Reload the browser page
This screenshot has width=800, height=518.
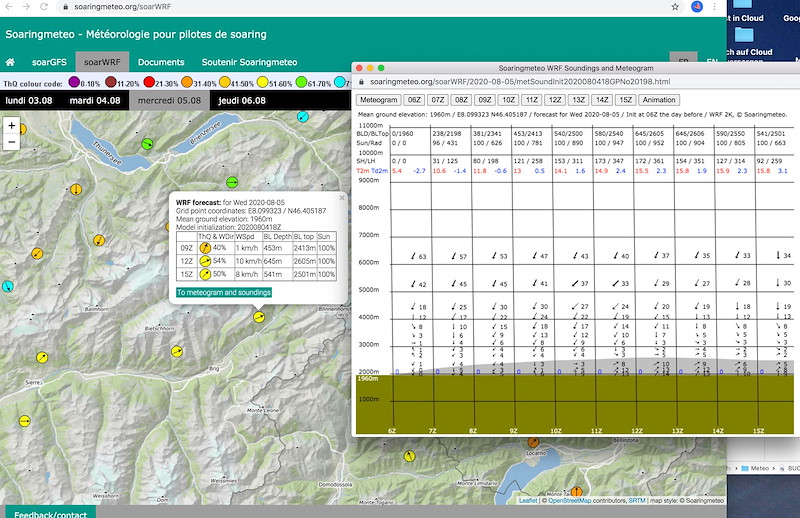coord(44,7)
